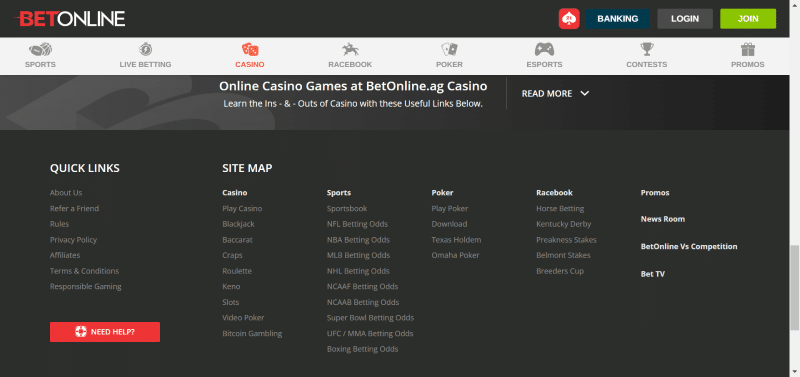Open the Poker nav label
The height and width of the screenshot is (377, 800).
point(449,64)
